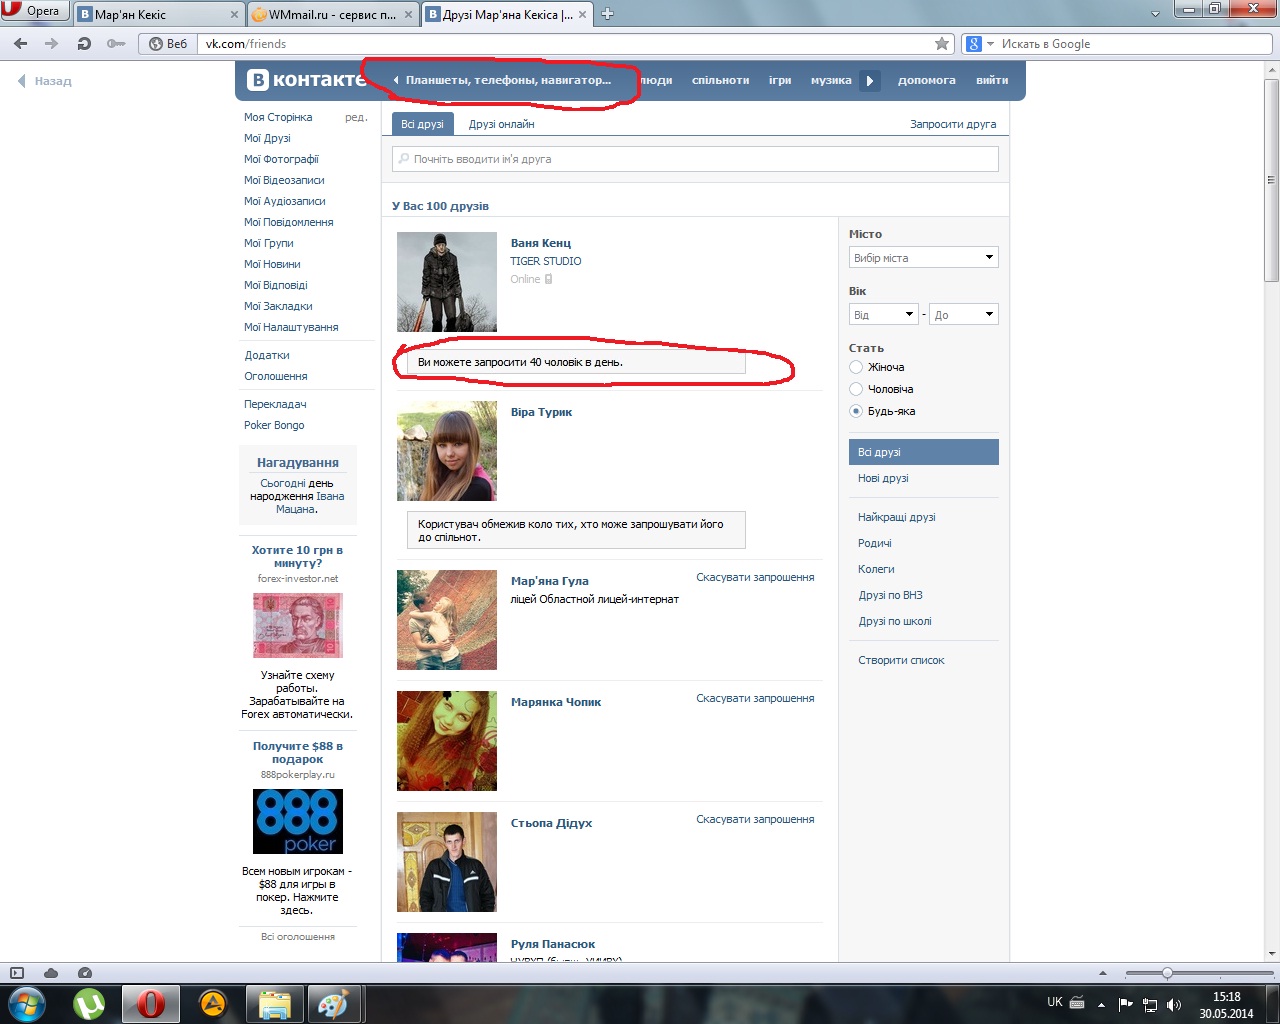Viewport: 1280px width, 1024px height.
Task: Open the Windows Start menu
Action: point(27,1003)
